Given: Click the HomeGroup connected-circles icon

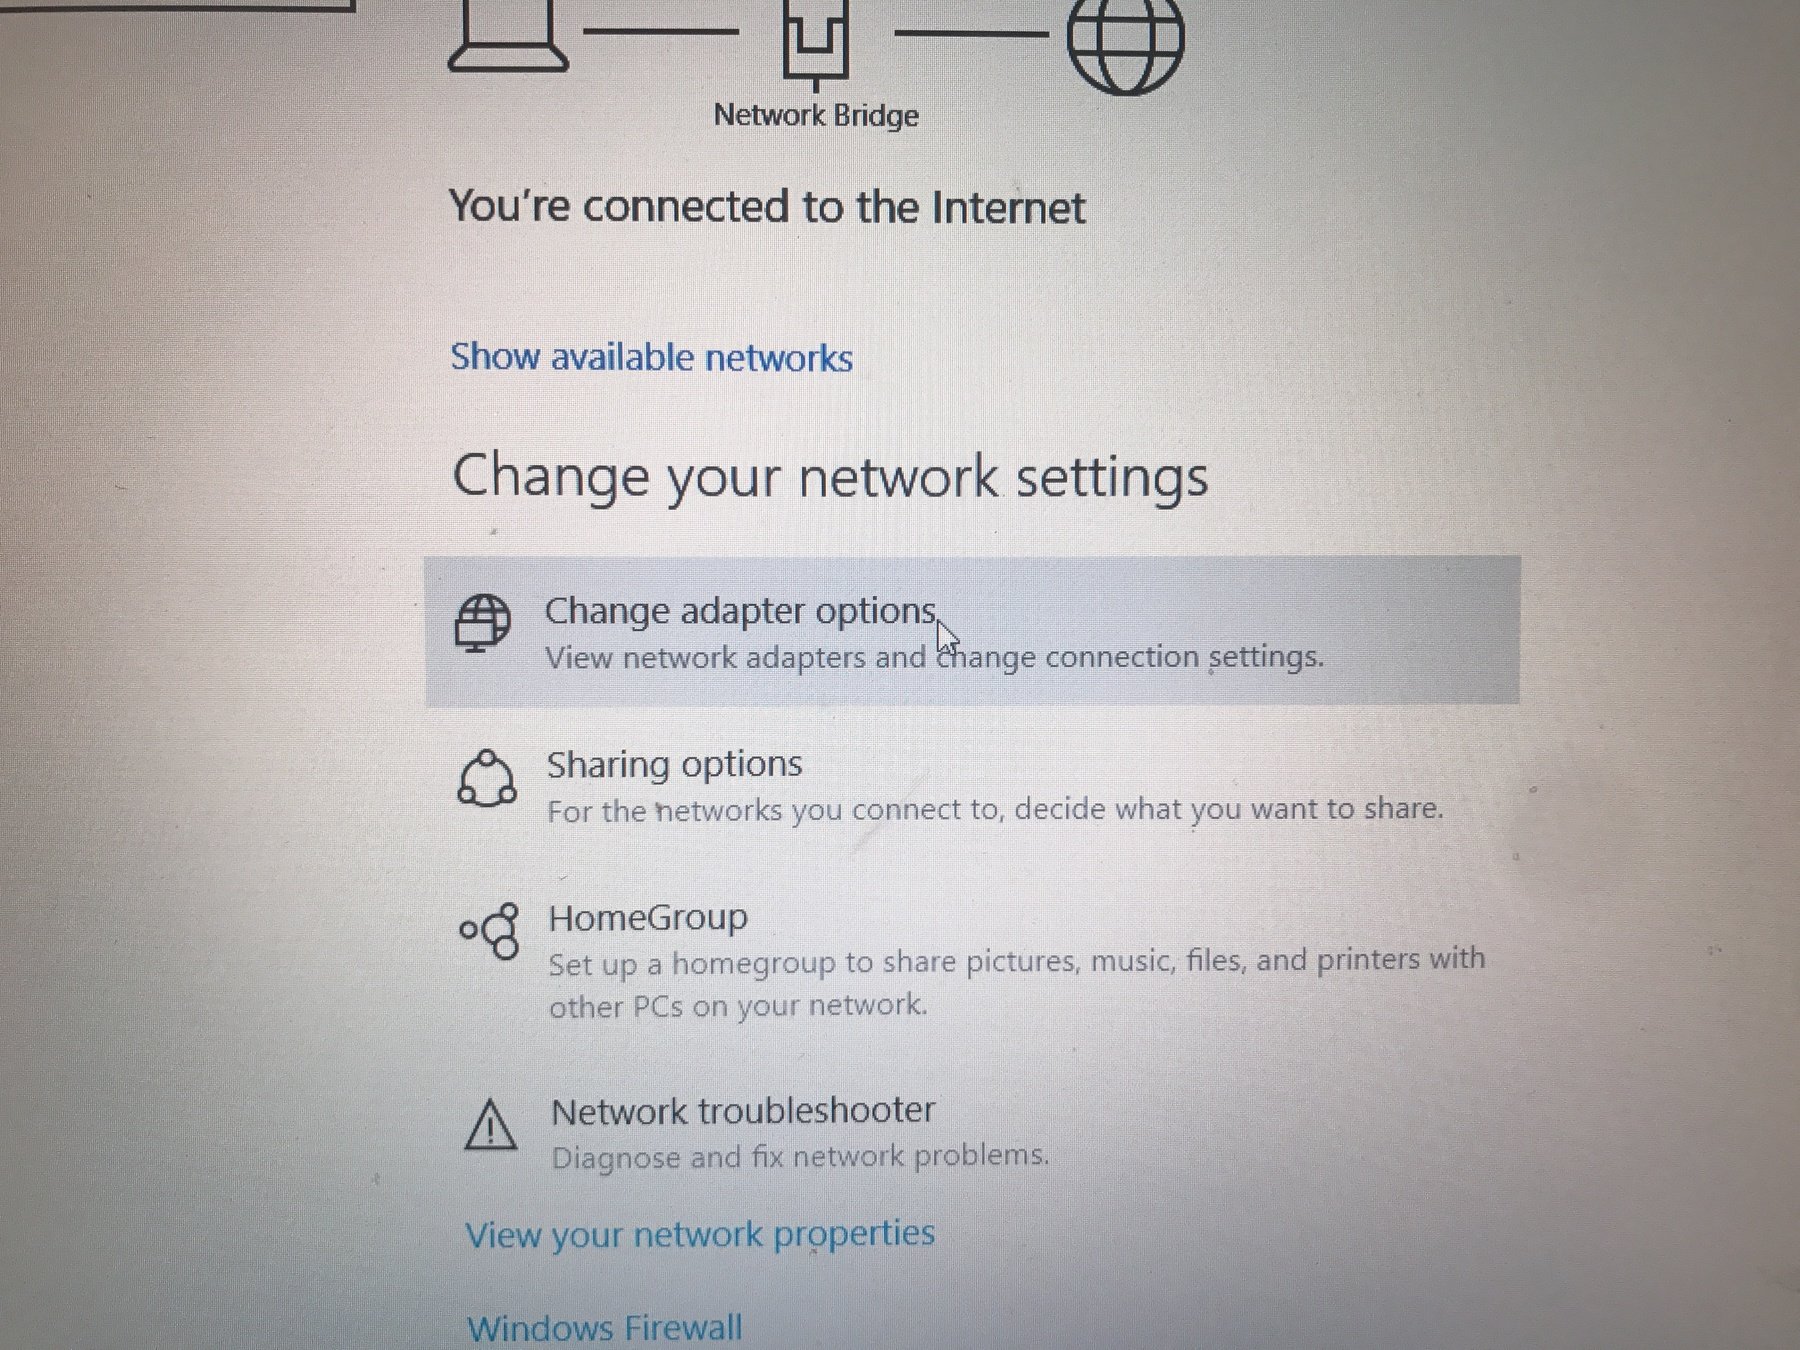Looking at the screenshot, I should coord(490,931).
